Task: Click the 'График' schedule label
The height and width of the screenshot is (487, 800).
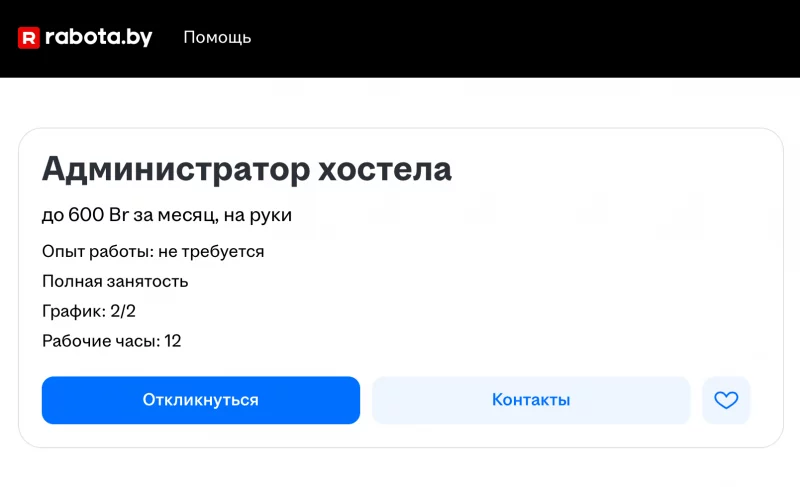Action: click(x=72, y=311)
